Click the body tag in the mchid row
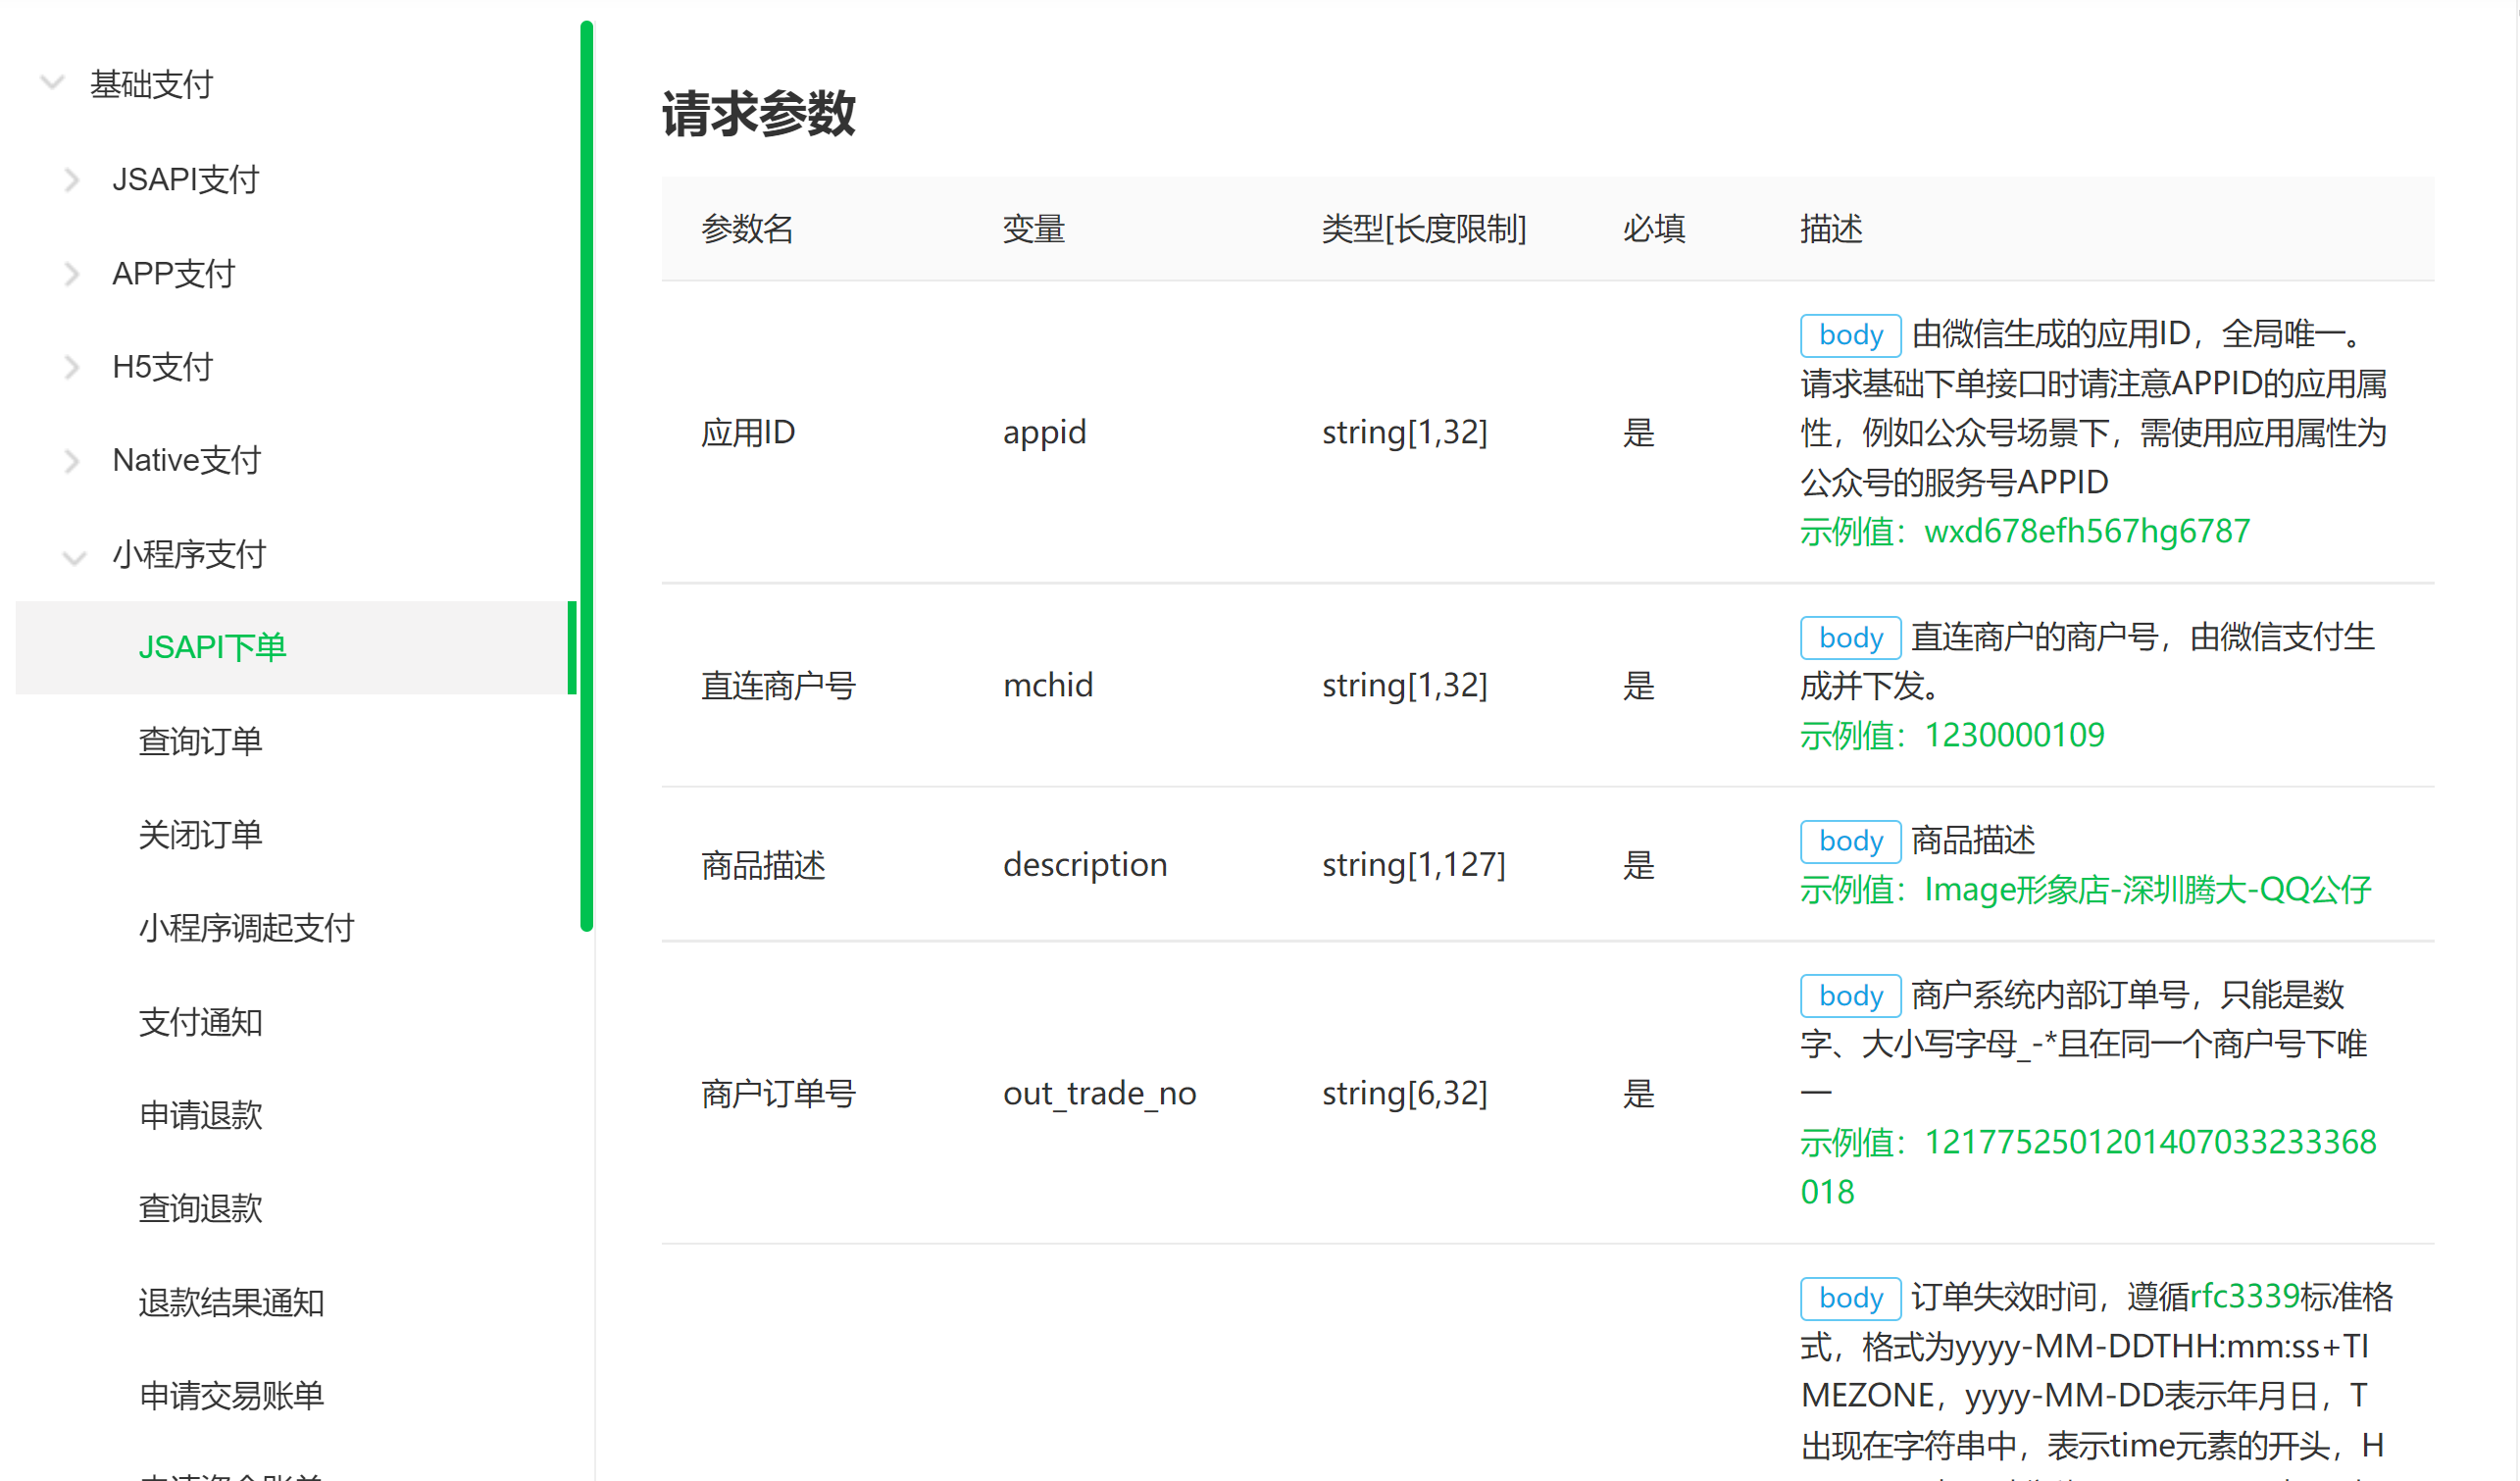 pyautogui.click(x=1850, y=638)
